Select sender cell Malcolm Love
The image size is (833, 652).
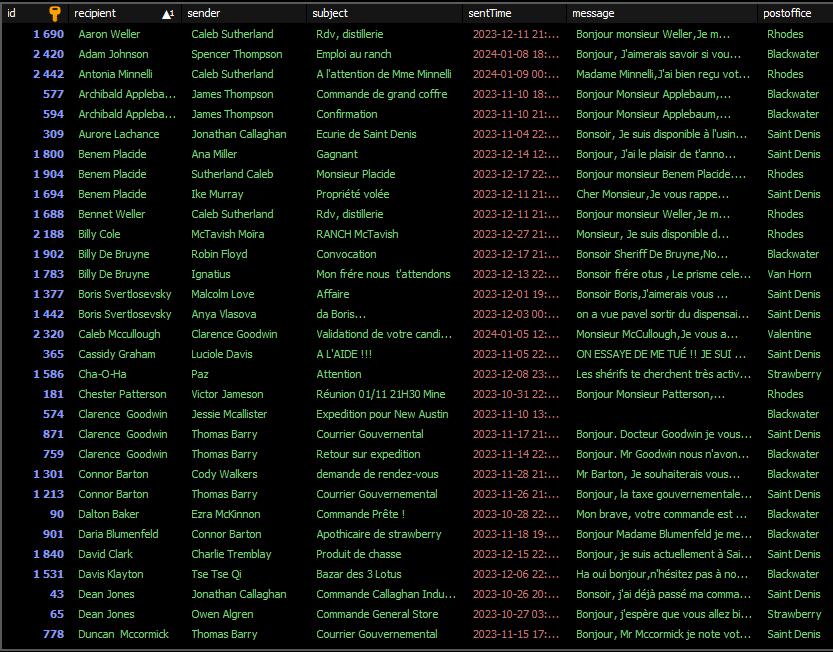[x=223, y=294]
